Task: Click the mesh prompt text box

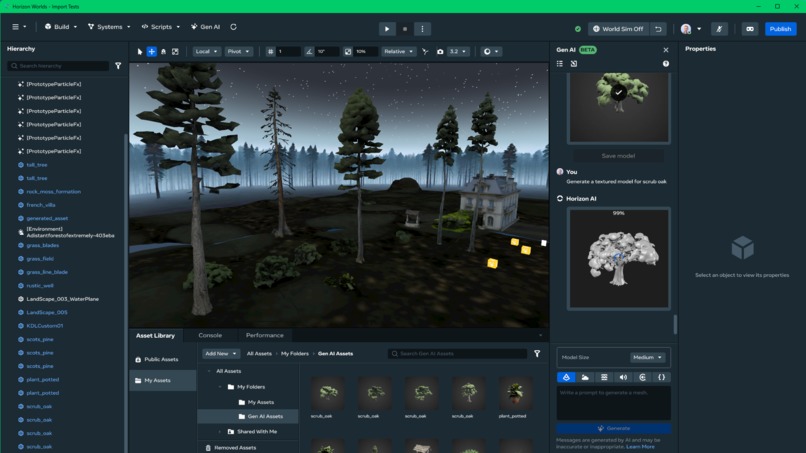Action: (614, 403)
